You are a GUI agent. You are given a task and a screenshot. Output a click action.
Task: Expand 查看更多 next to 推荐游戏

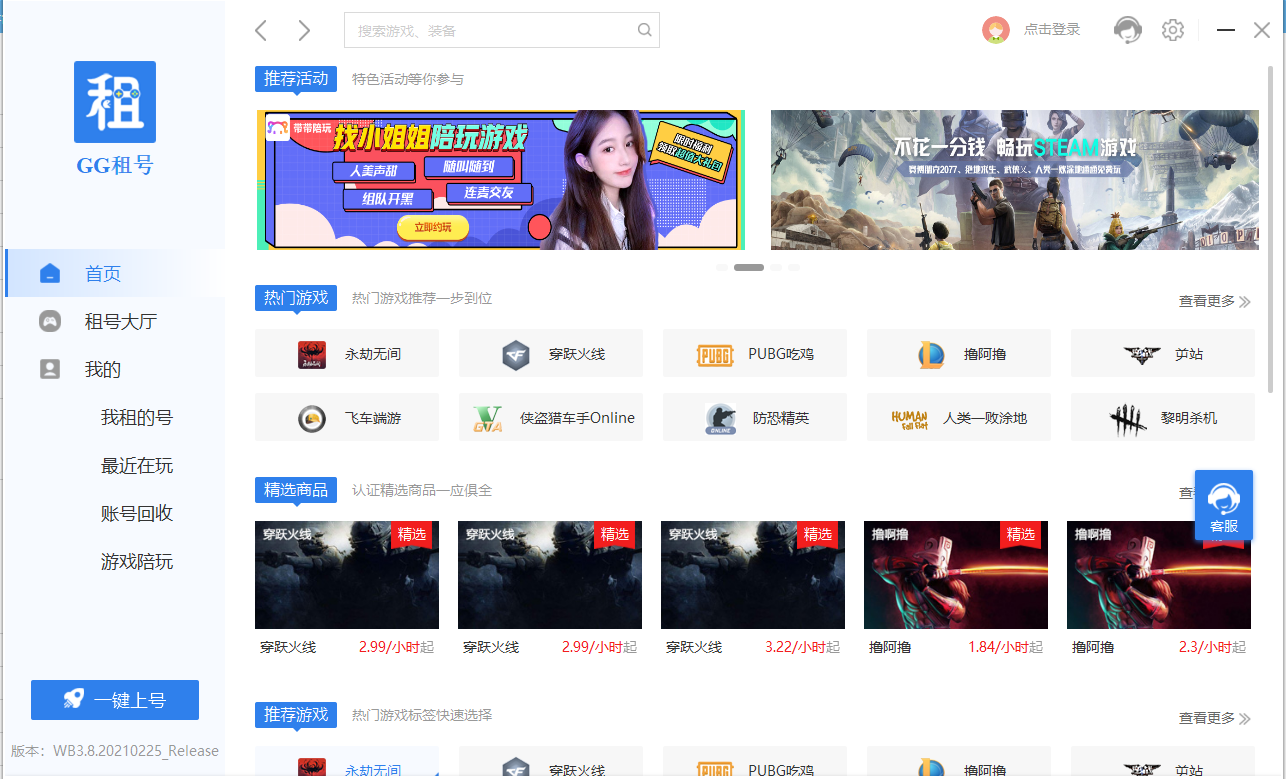point(1214,718)
